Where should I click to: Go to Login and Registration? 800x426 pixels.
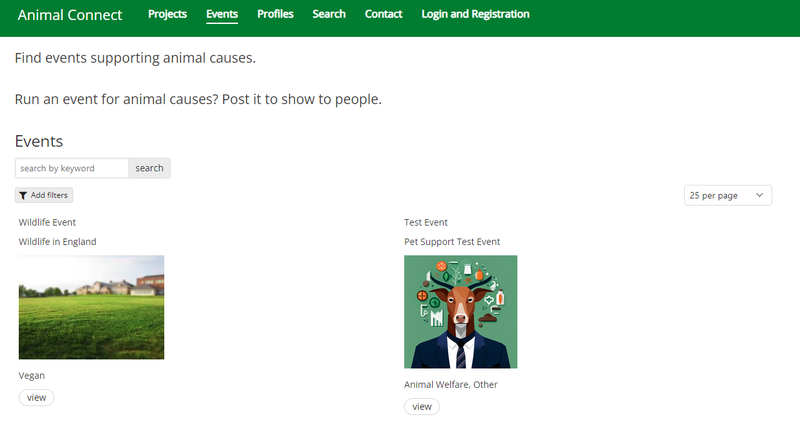tap(475, 14)
